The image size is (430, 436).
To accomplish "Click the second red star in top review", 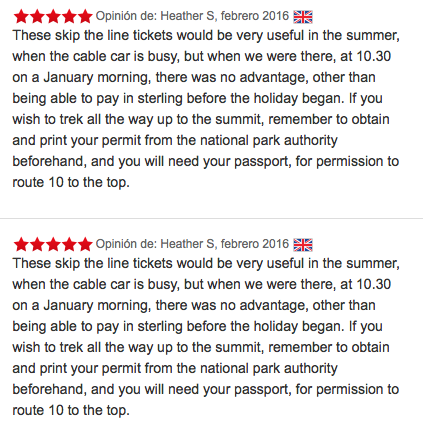I will click(x=37, y=16).
